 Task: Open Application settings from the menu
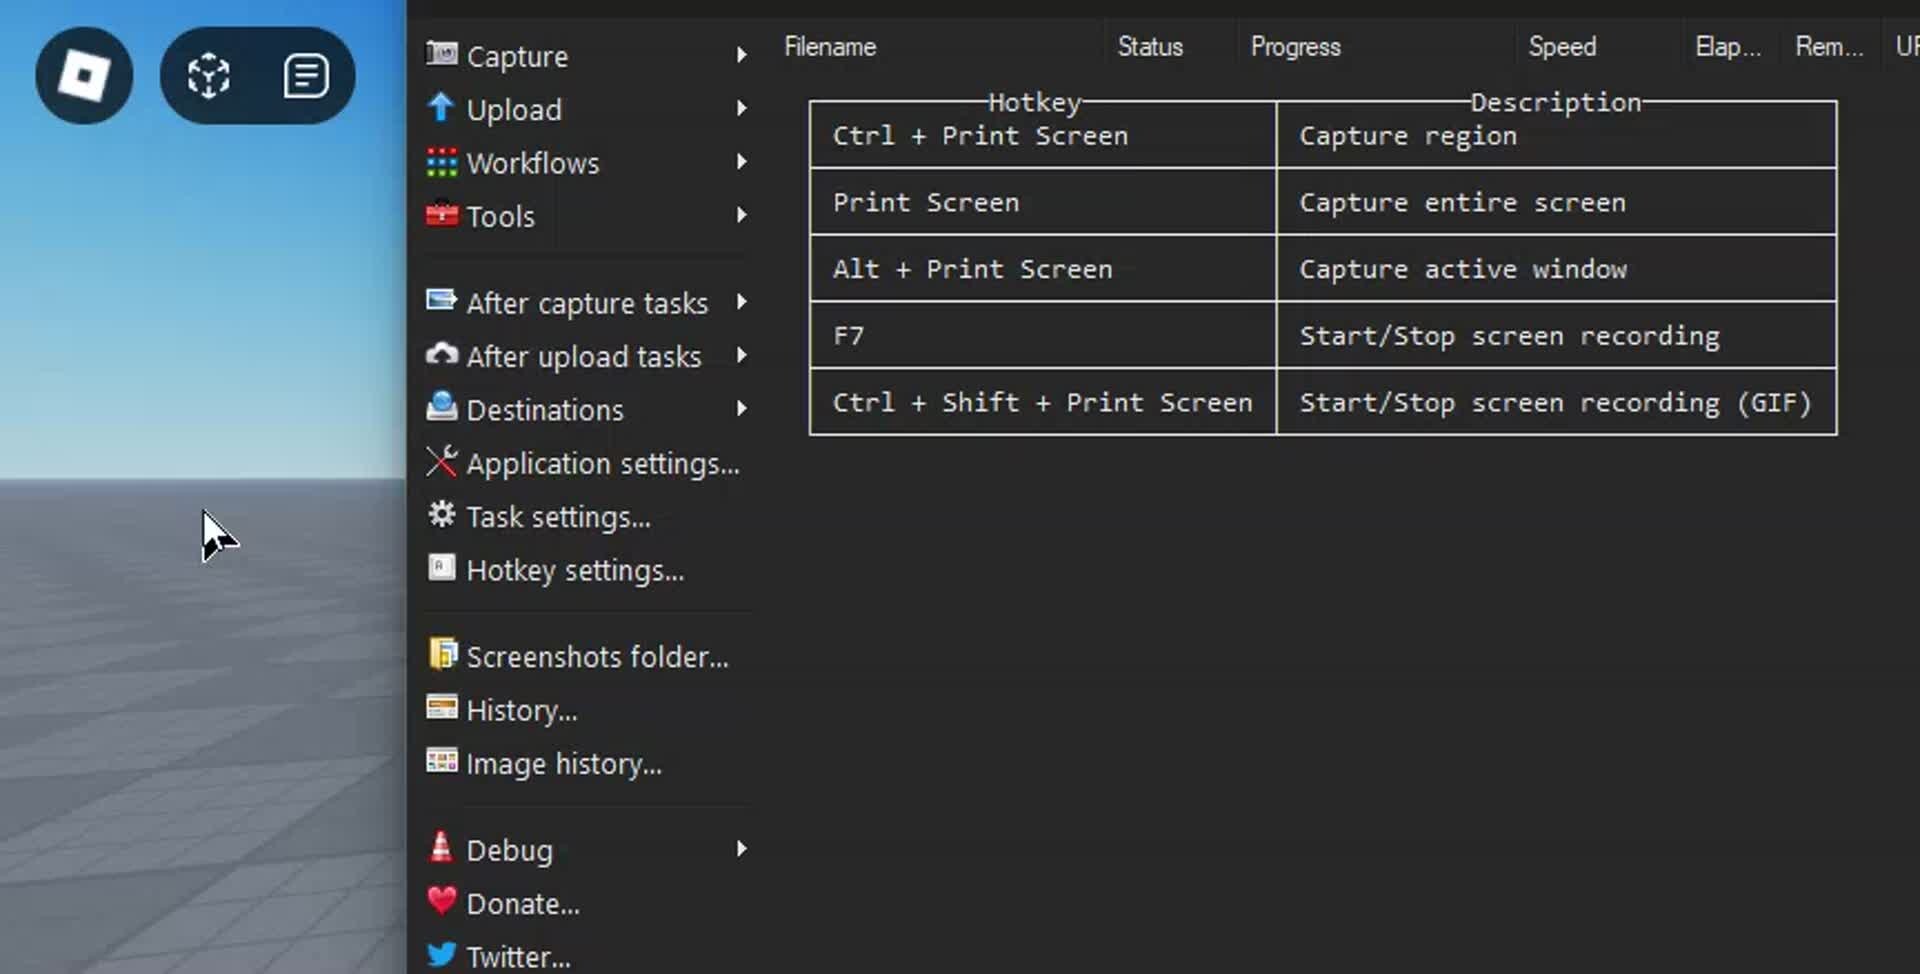tap(603, 462)
